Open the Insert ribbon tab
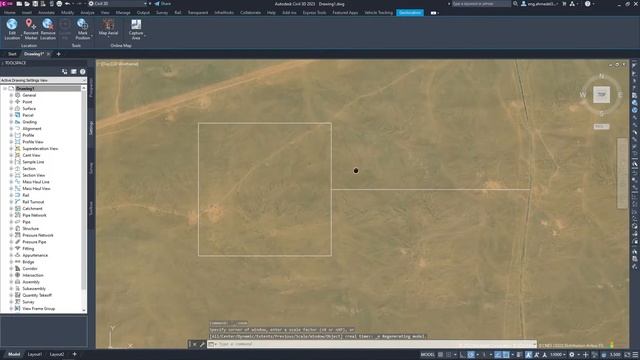 point(27,13)
